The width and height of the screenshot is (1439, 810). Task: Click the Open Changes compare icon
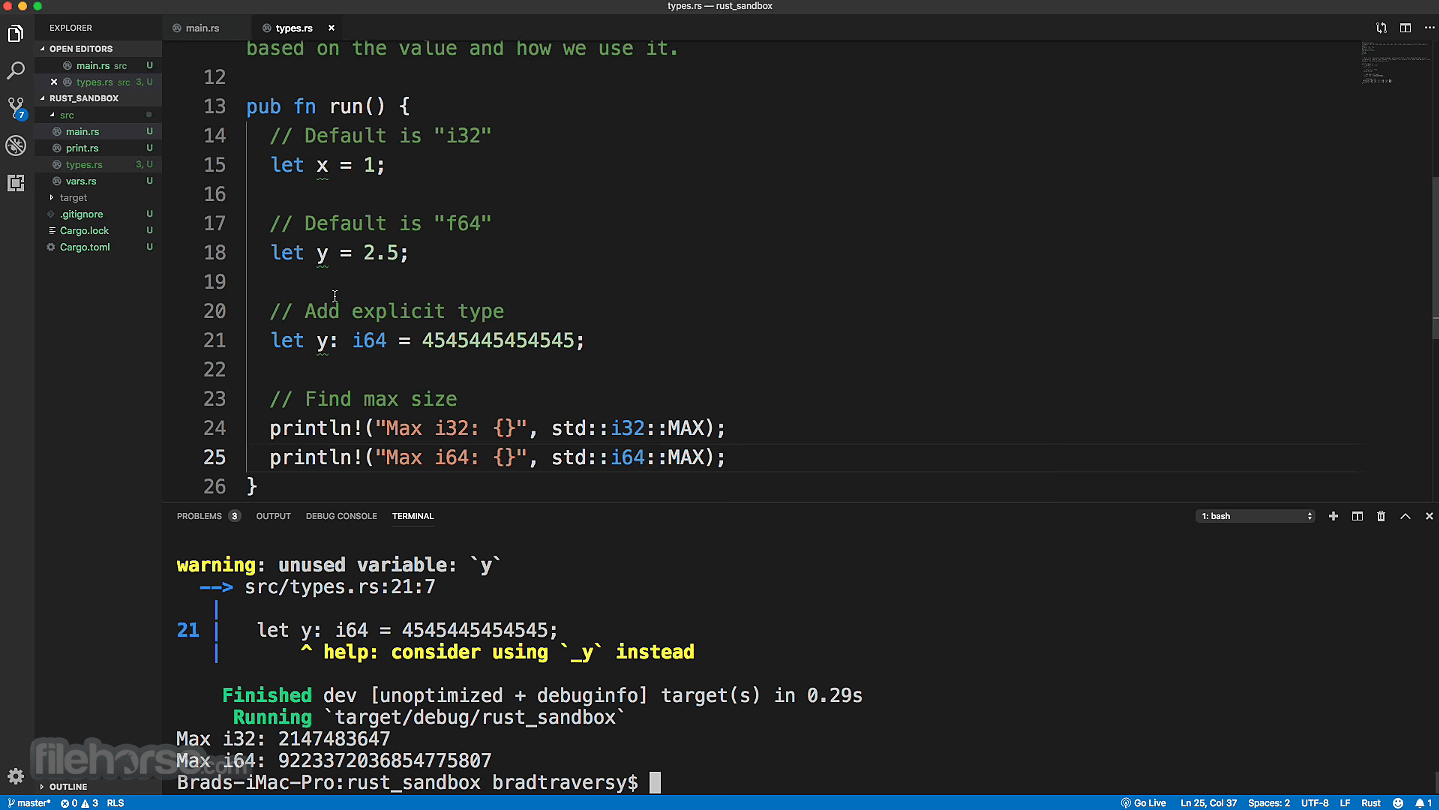tap(1381, 28)
